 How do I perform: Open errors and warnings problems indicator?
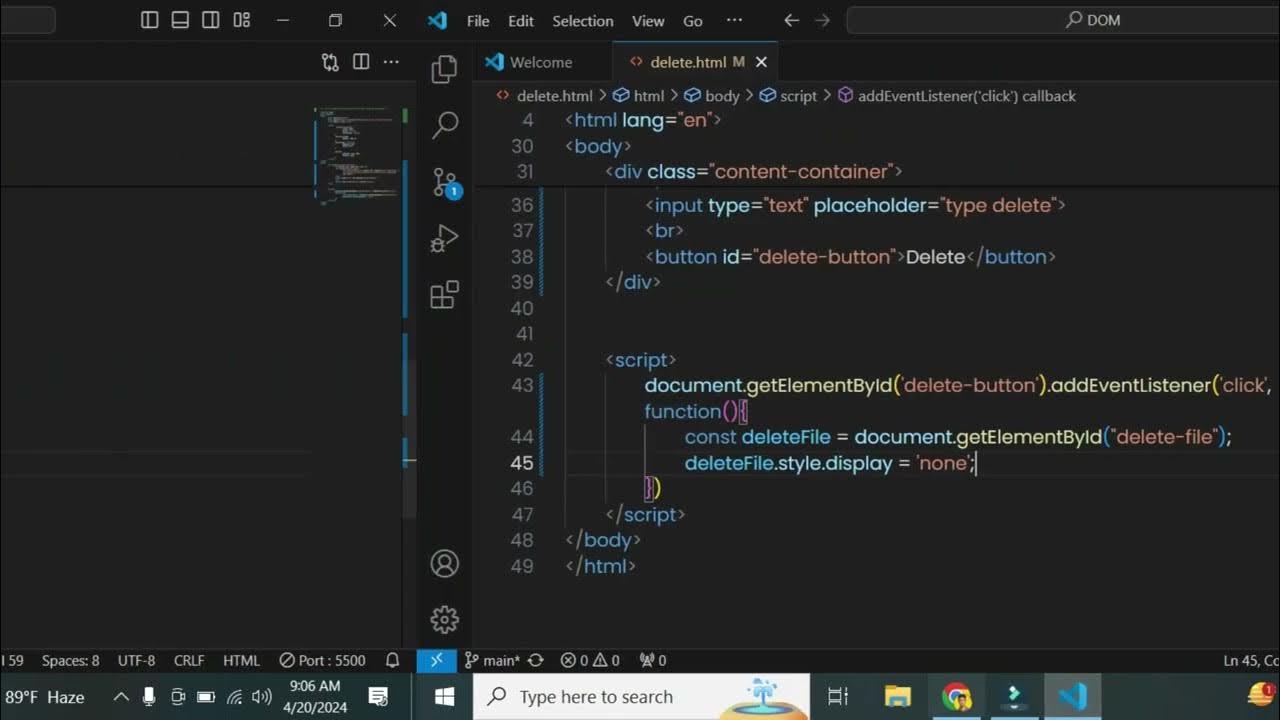(590, 660)
